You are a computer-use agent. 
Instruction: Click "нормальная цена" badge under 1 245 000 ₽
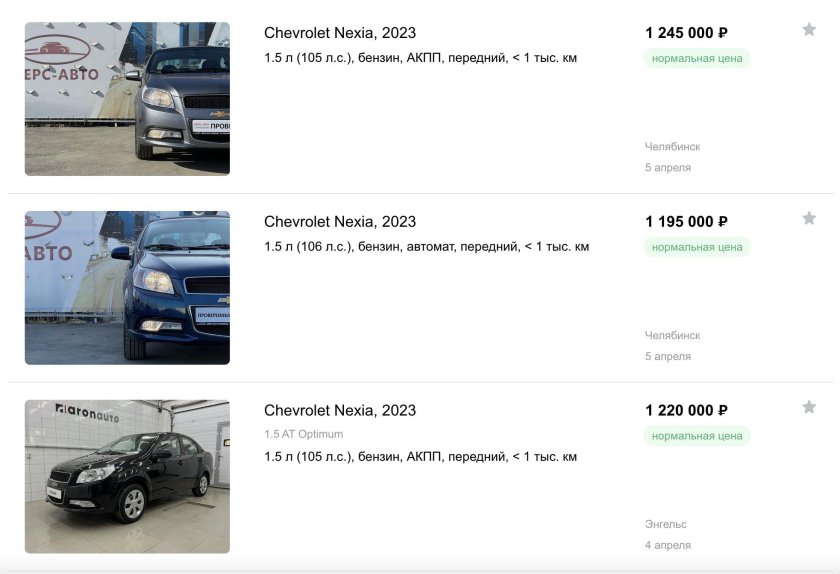point(697,58)
